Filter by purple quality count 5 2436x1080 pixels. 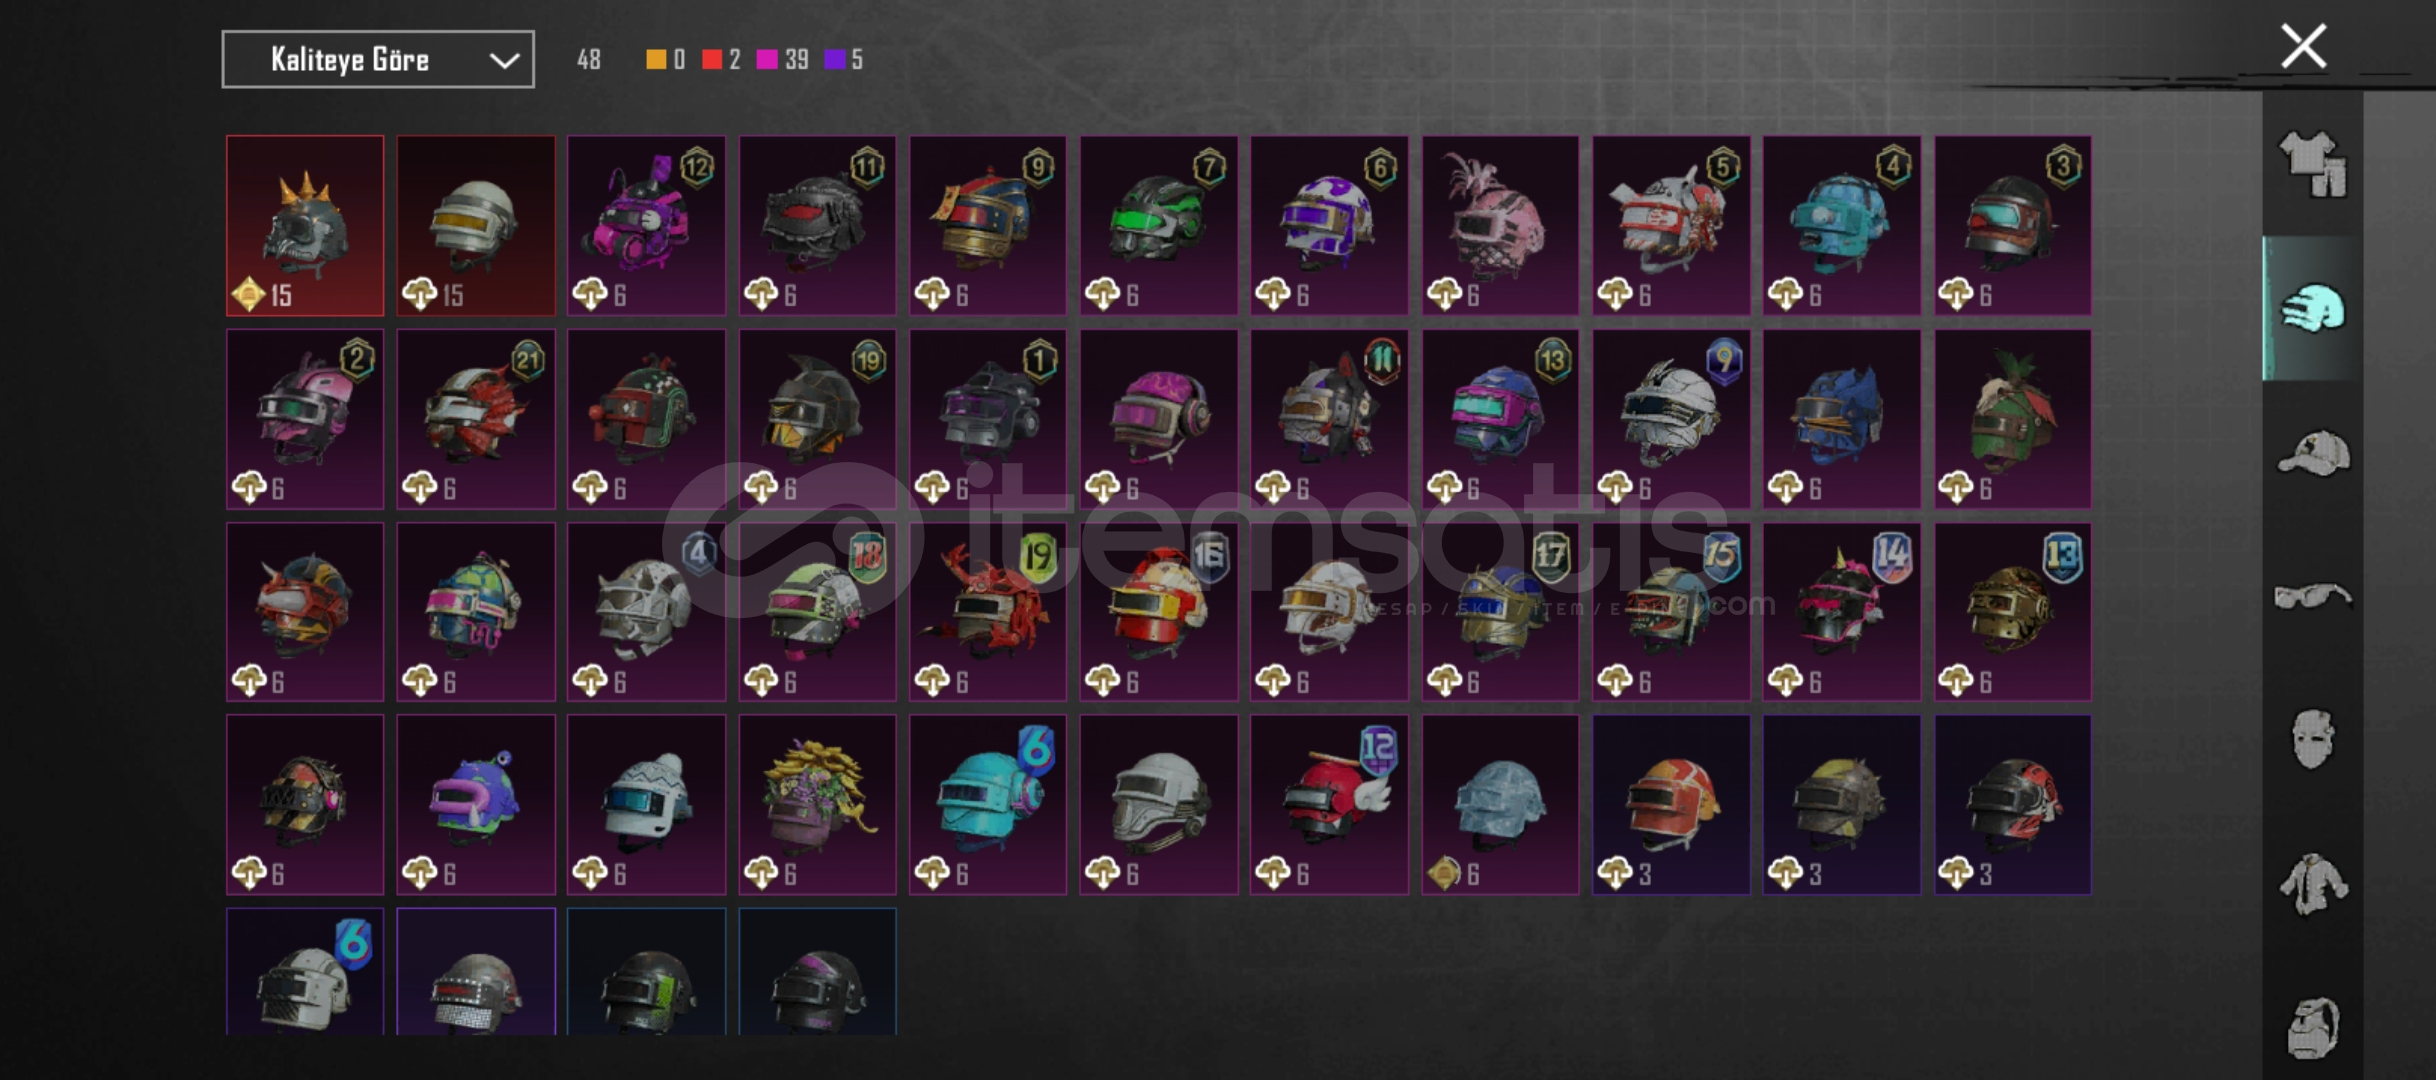point(843,60)
